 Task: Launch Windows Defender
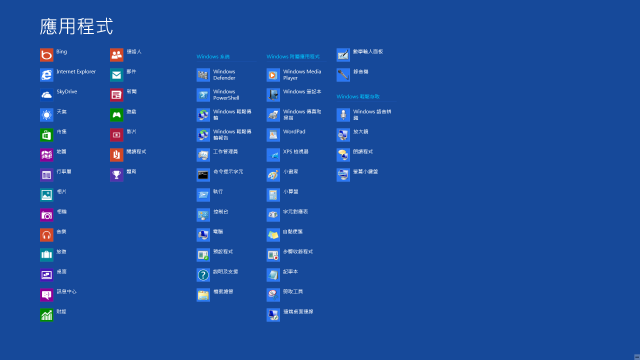pyautogui.click(x=203, y=75)
